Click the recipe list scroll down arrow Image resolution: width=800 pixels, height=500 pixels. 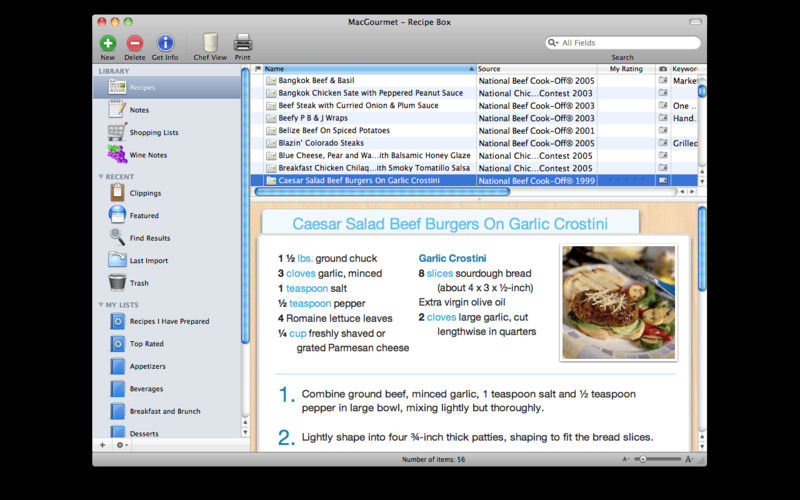coord(702,182)
